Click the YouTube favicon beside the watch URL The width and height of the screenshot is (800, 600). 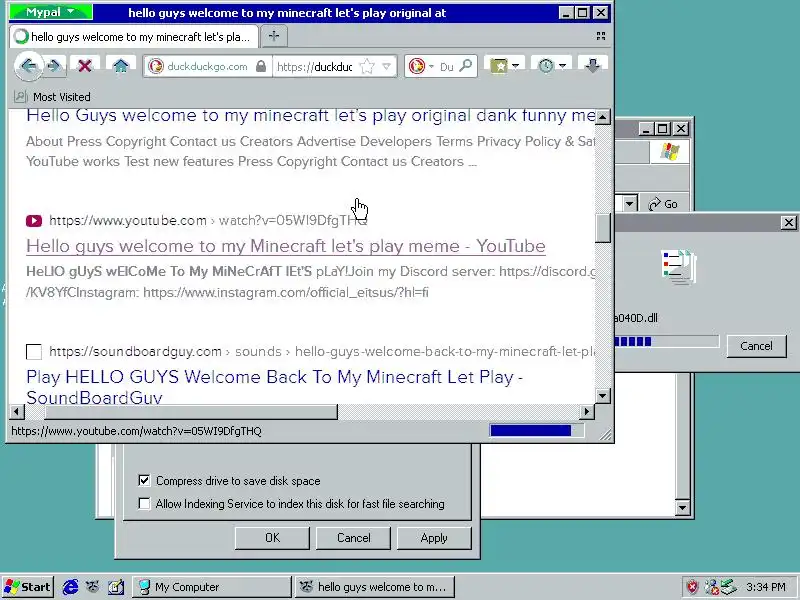34,220
